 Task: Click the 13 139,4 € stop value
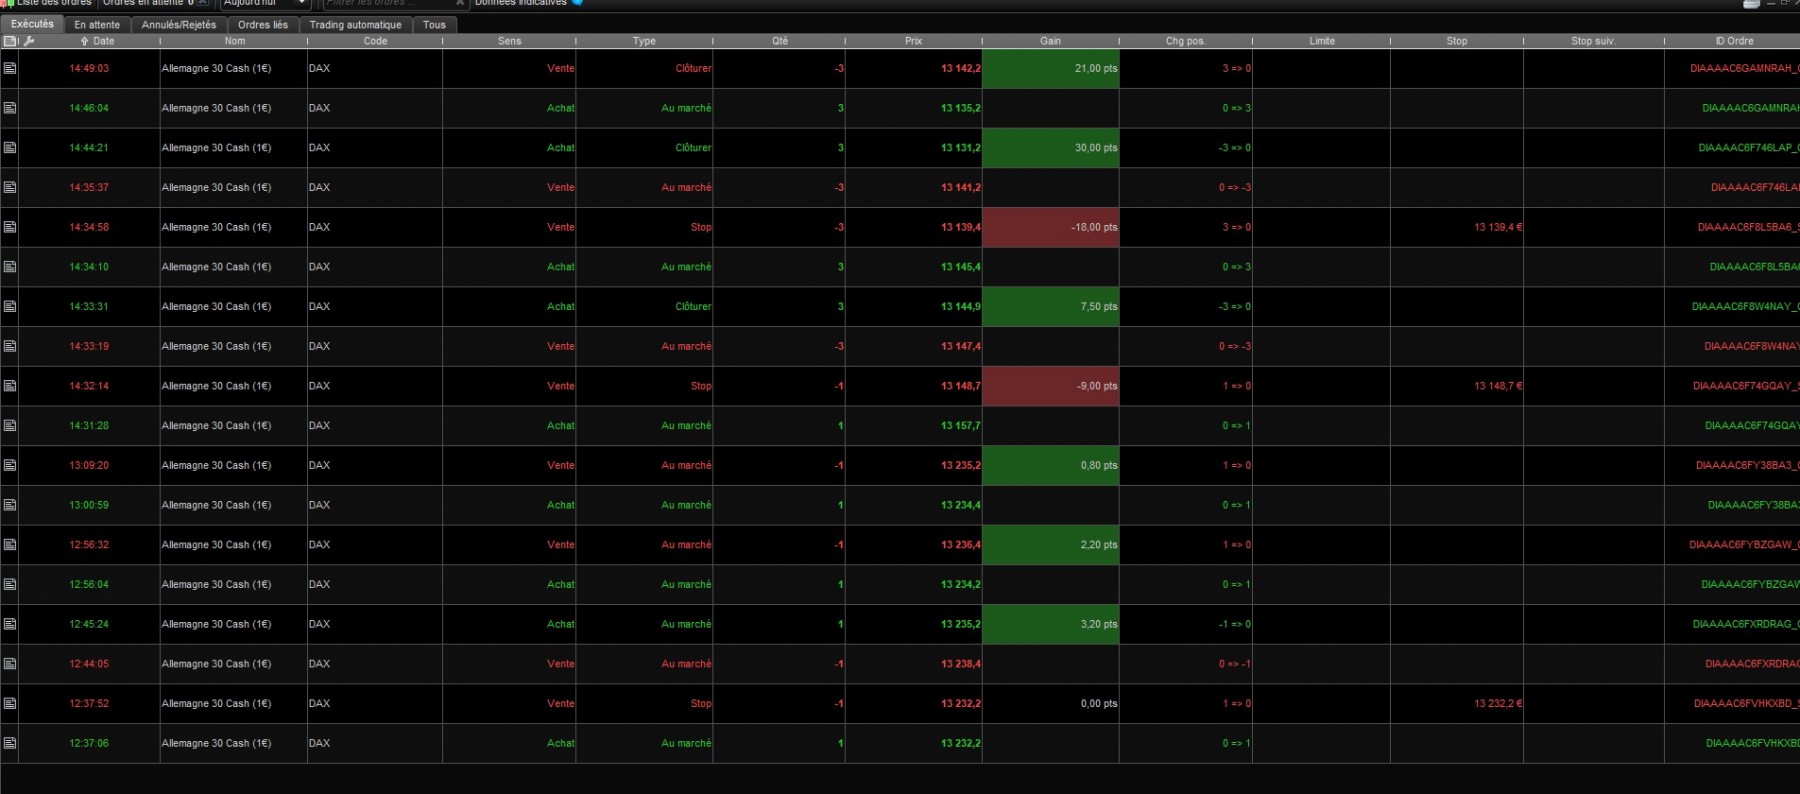[1498, 227]
